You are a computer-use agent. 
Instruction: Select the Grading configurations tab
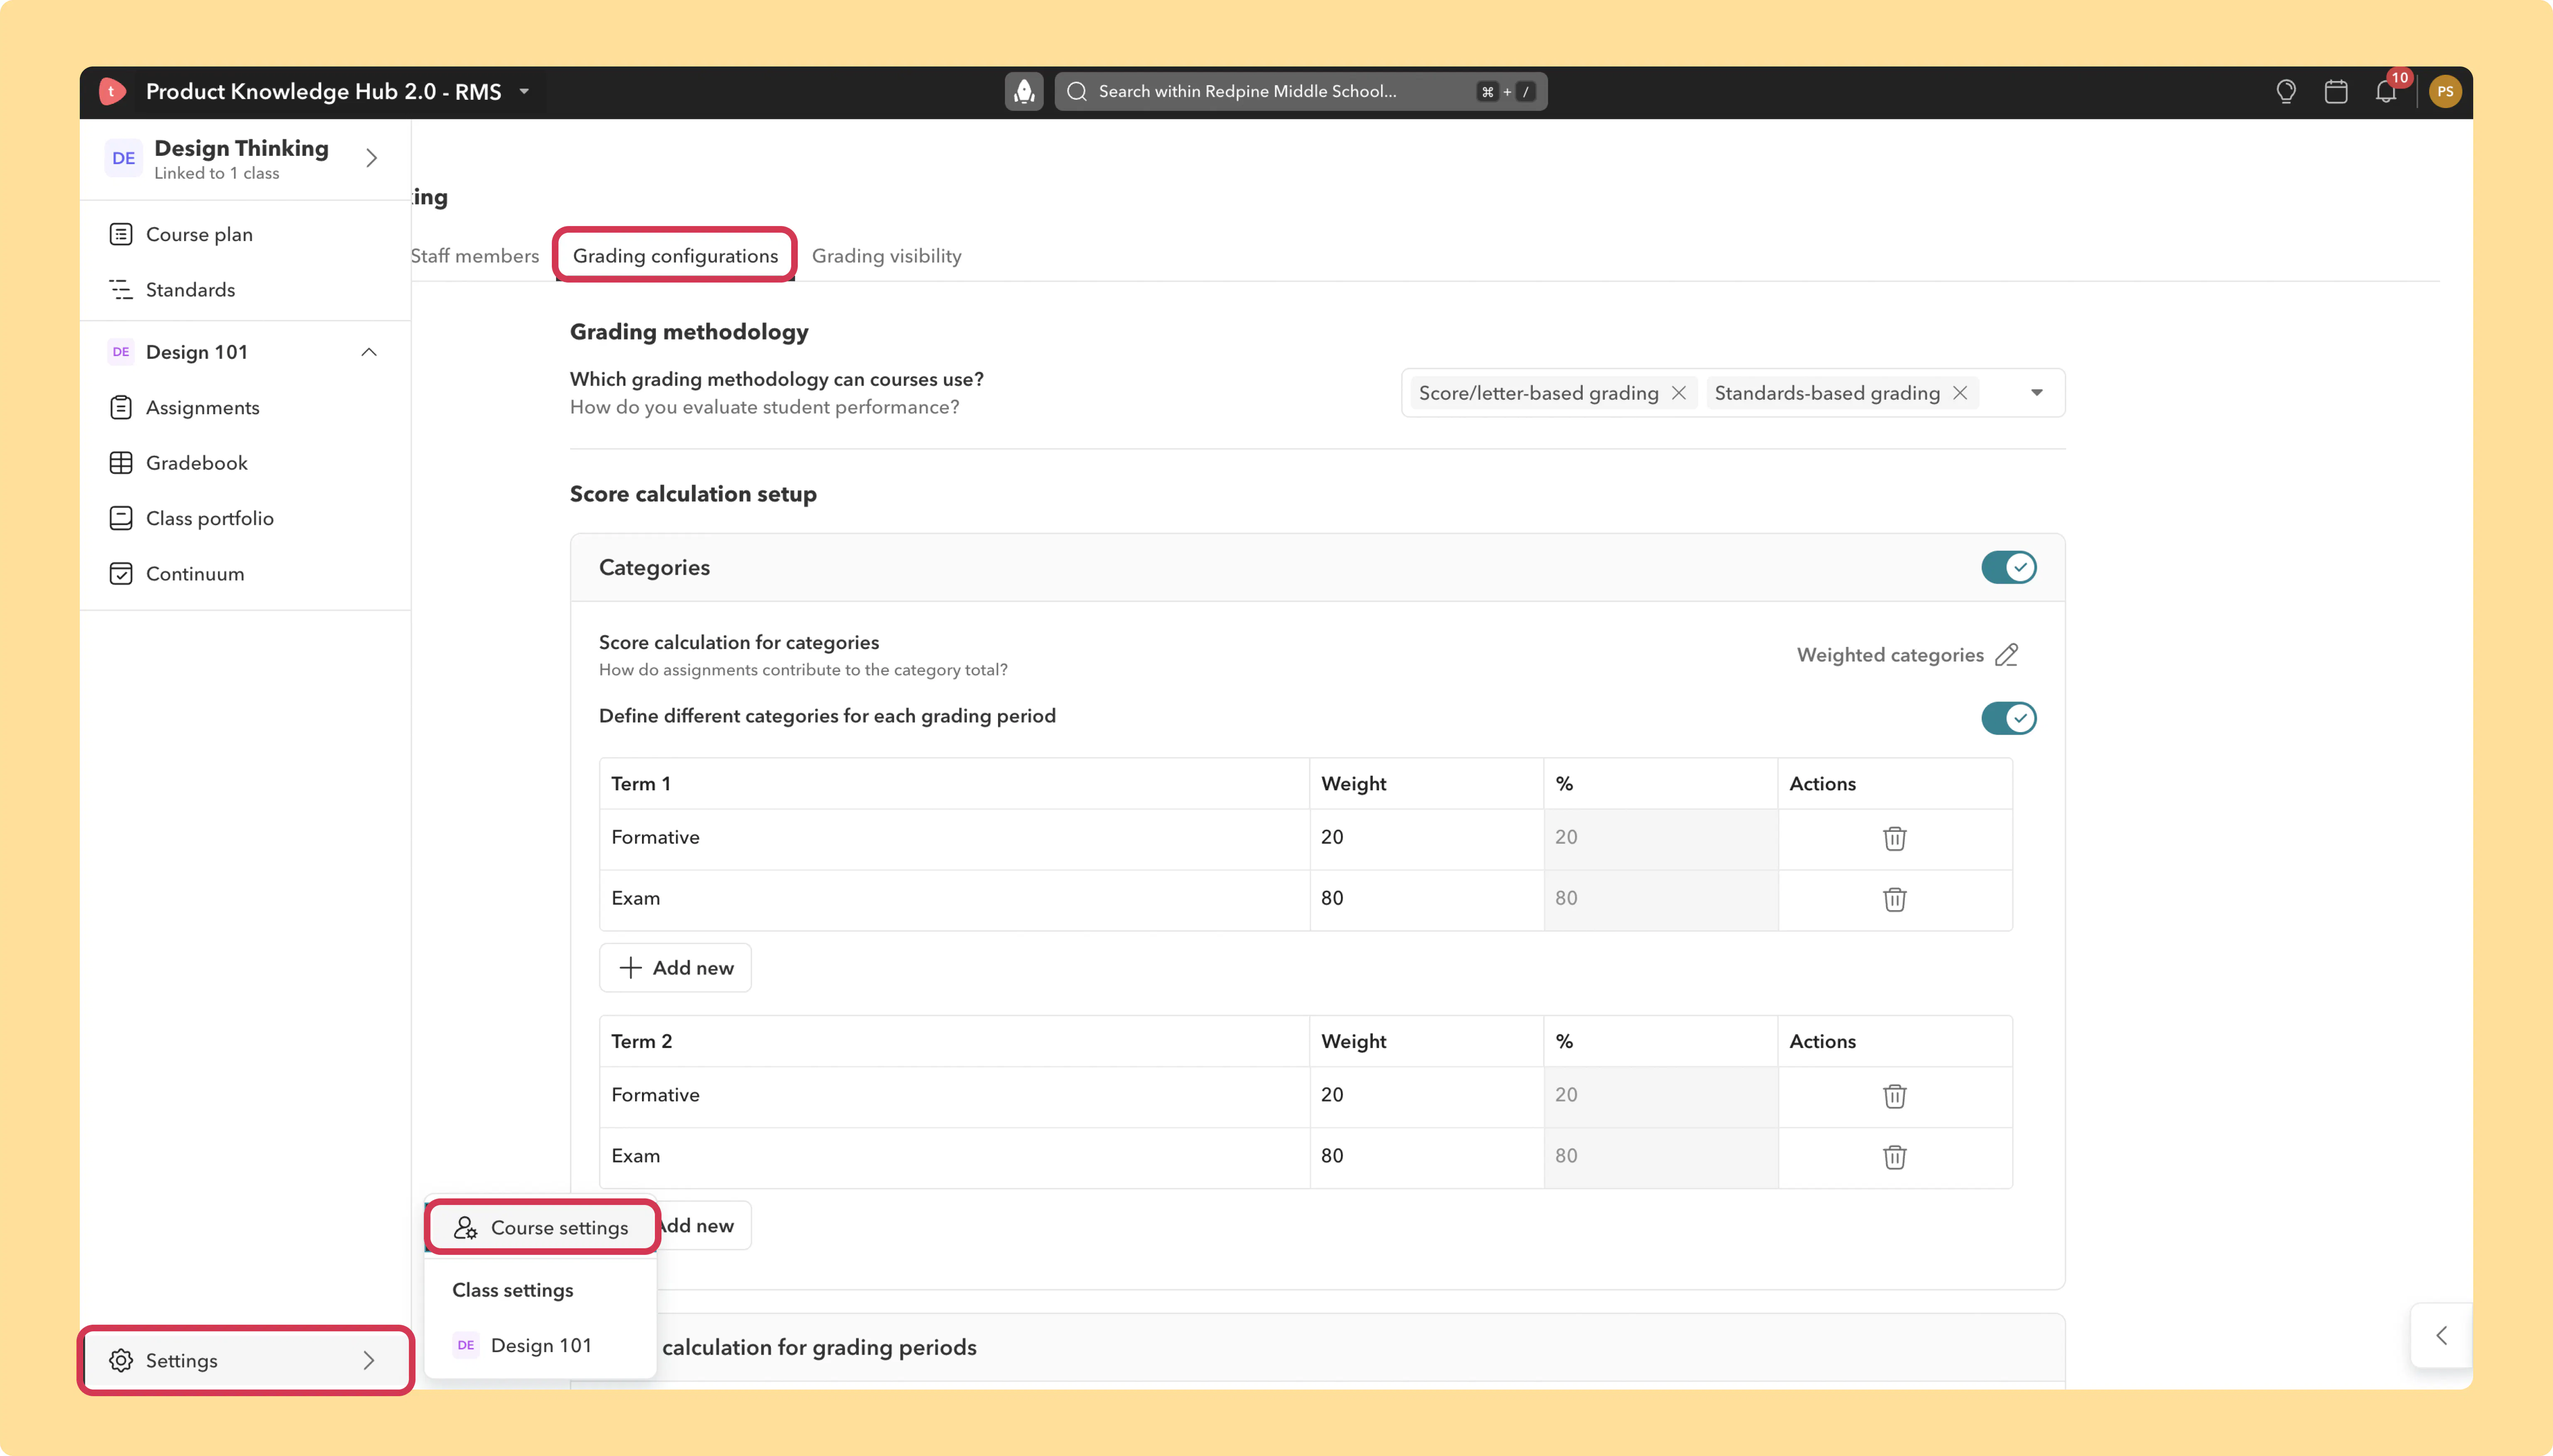[675, 256]
